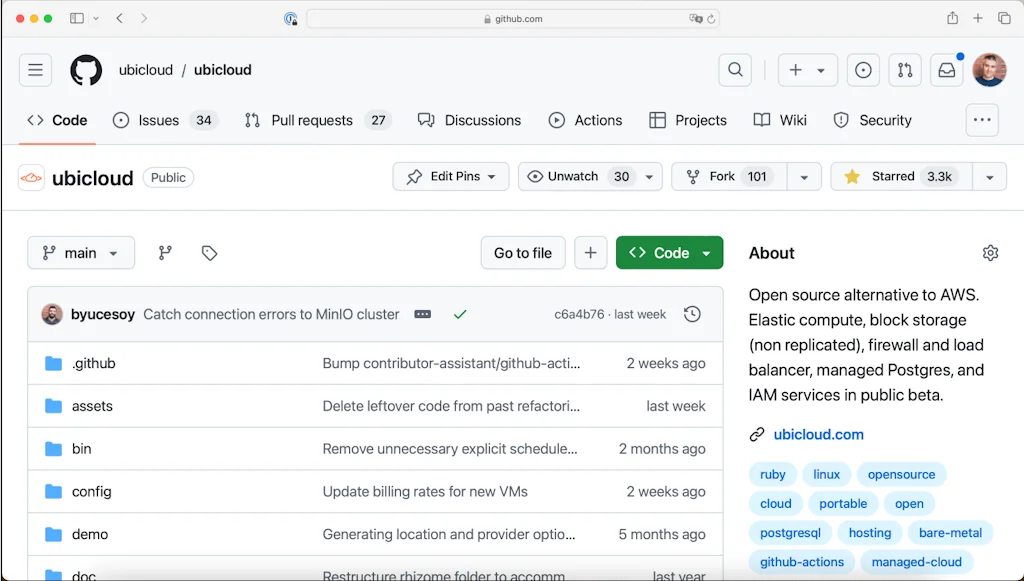Visit the ubicloud.com website link
The width and height of the screenshot is (1024, 581).
pyautogui.click(x=818, y=434)
